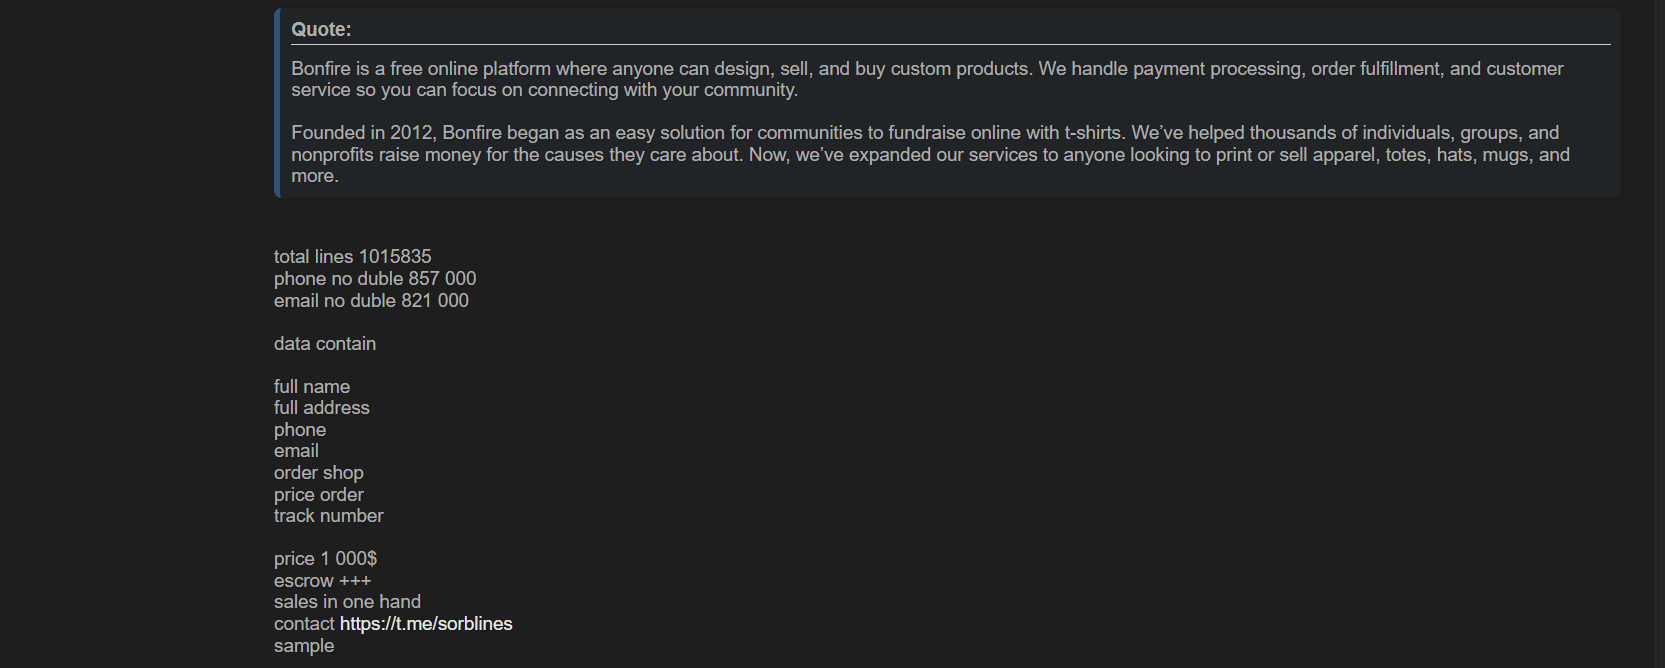1665x668 pixels.
Task: Click the "sample" text at the bottom
Action: click(x=304, y=646)
